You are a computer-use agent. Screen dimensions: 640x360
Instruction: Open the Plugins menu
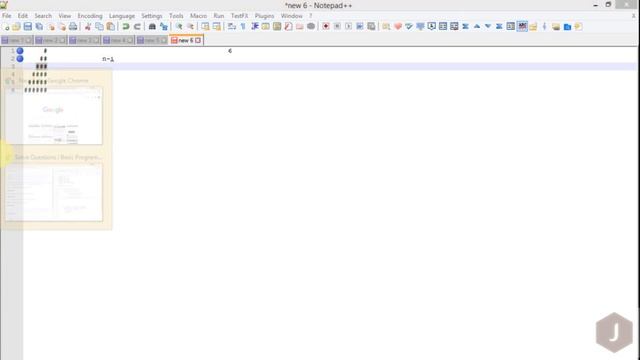[264, 16]
